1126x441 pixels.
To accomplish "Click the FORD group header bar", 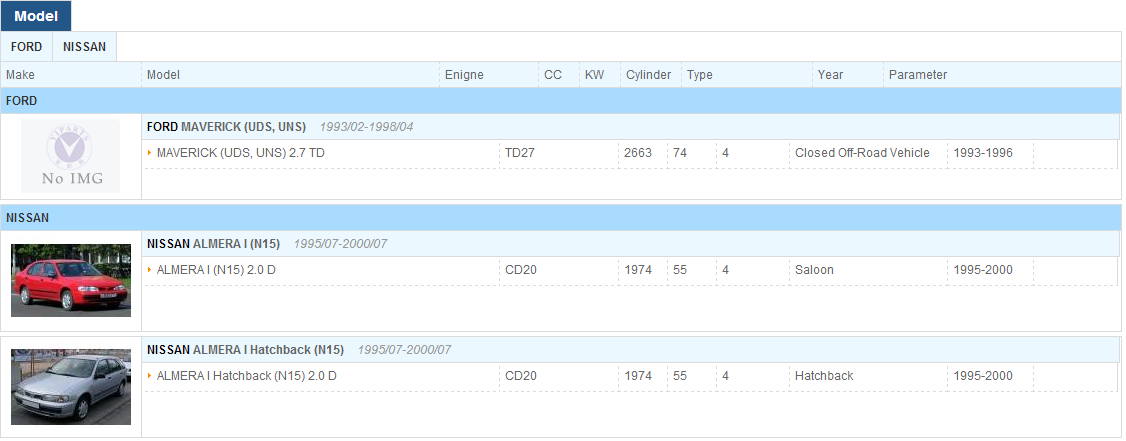I will click(x=561, y=101).
